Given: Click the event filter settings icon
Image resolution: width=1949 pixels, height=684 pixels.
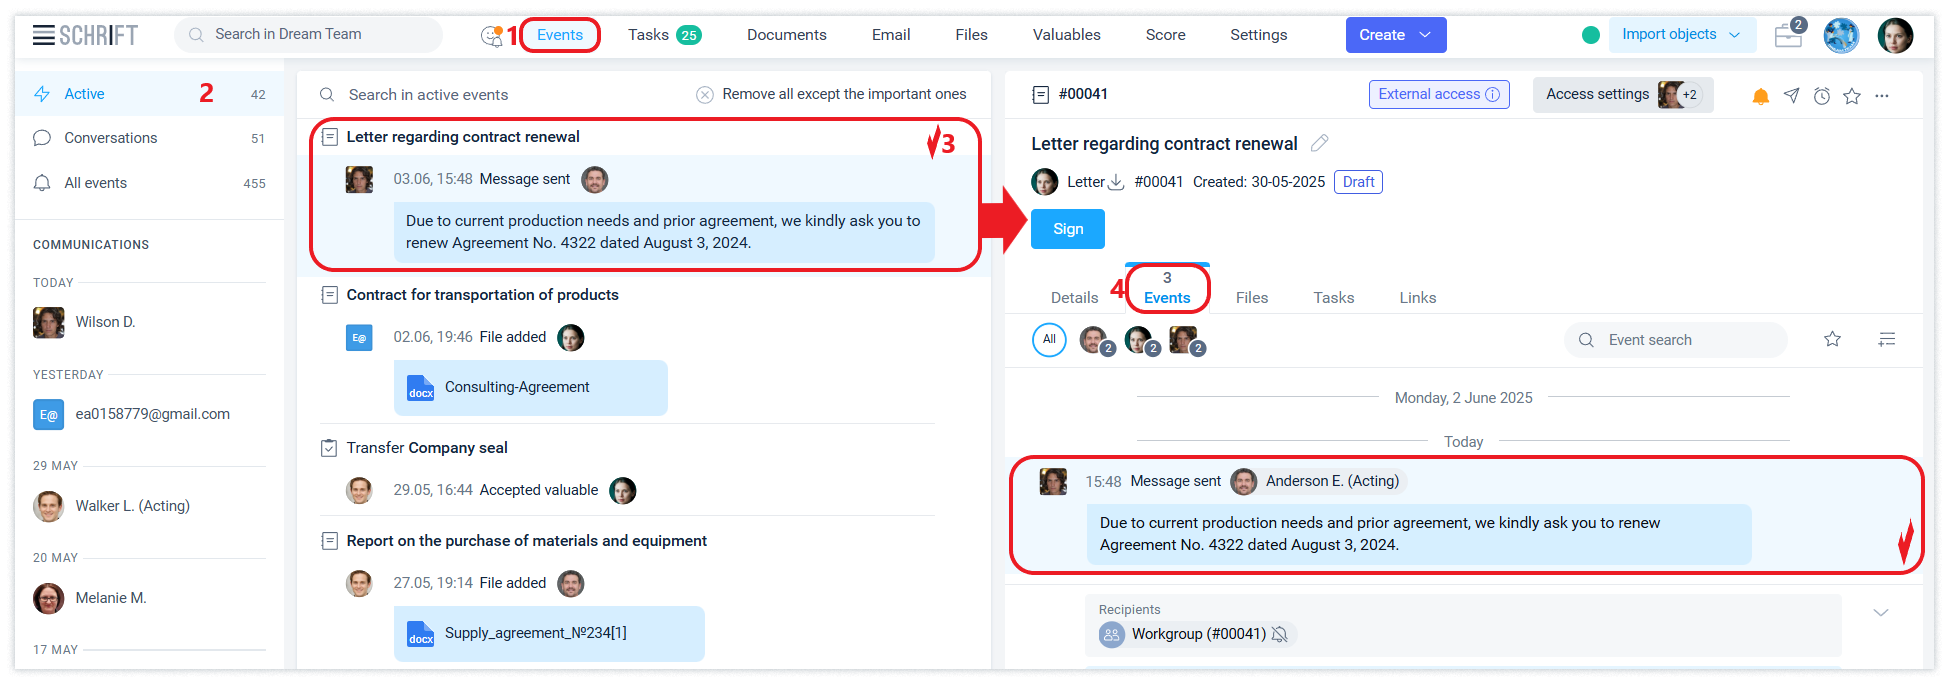Looking at the screenshot, I should 1887,340.
